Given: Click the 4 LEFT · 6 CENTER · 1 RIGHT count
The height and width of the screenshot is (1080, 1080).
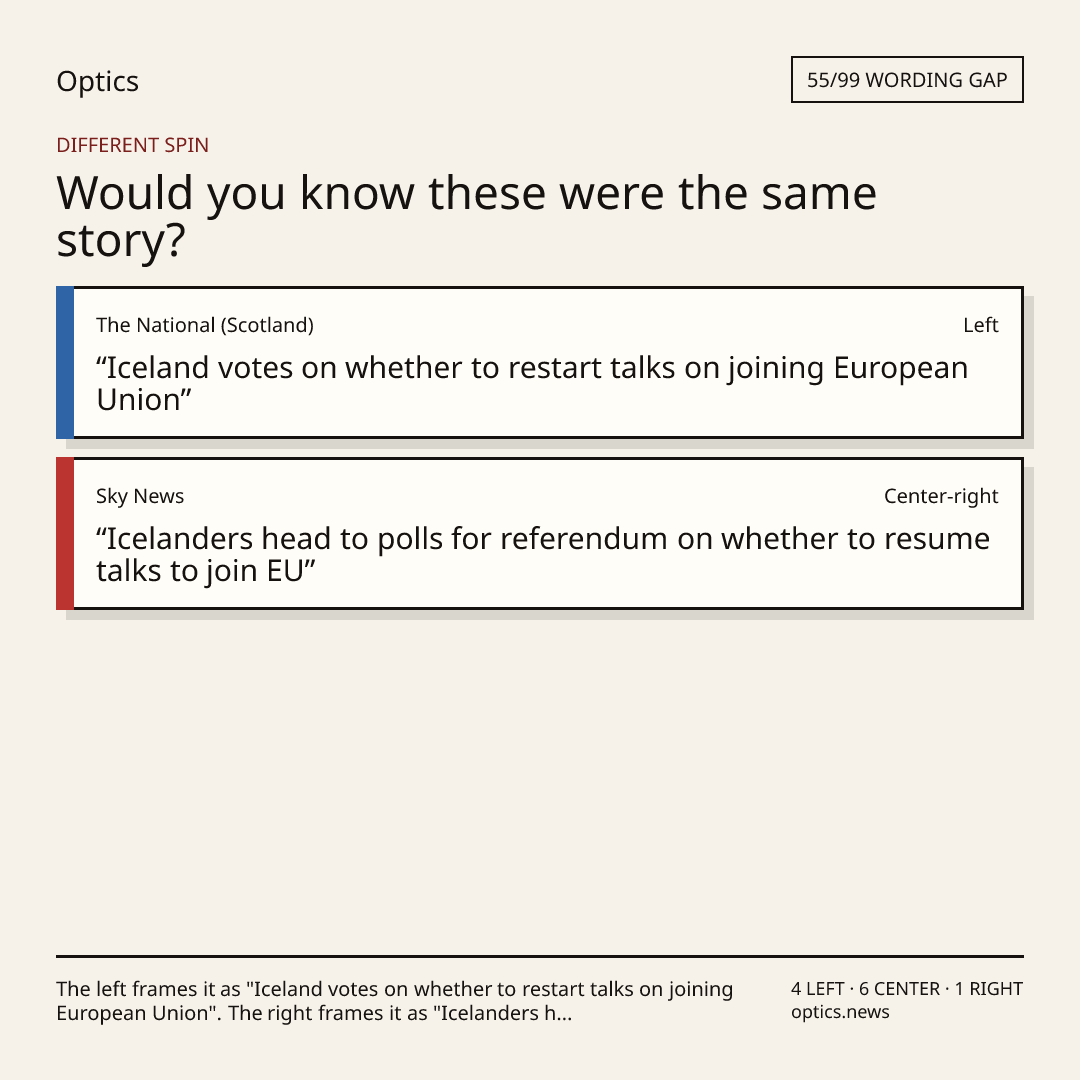Looking at the screenshot, I should 906,989.
